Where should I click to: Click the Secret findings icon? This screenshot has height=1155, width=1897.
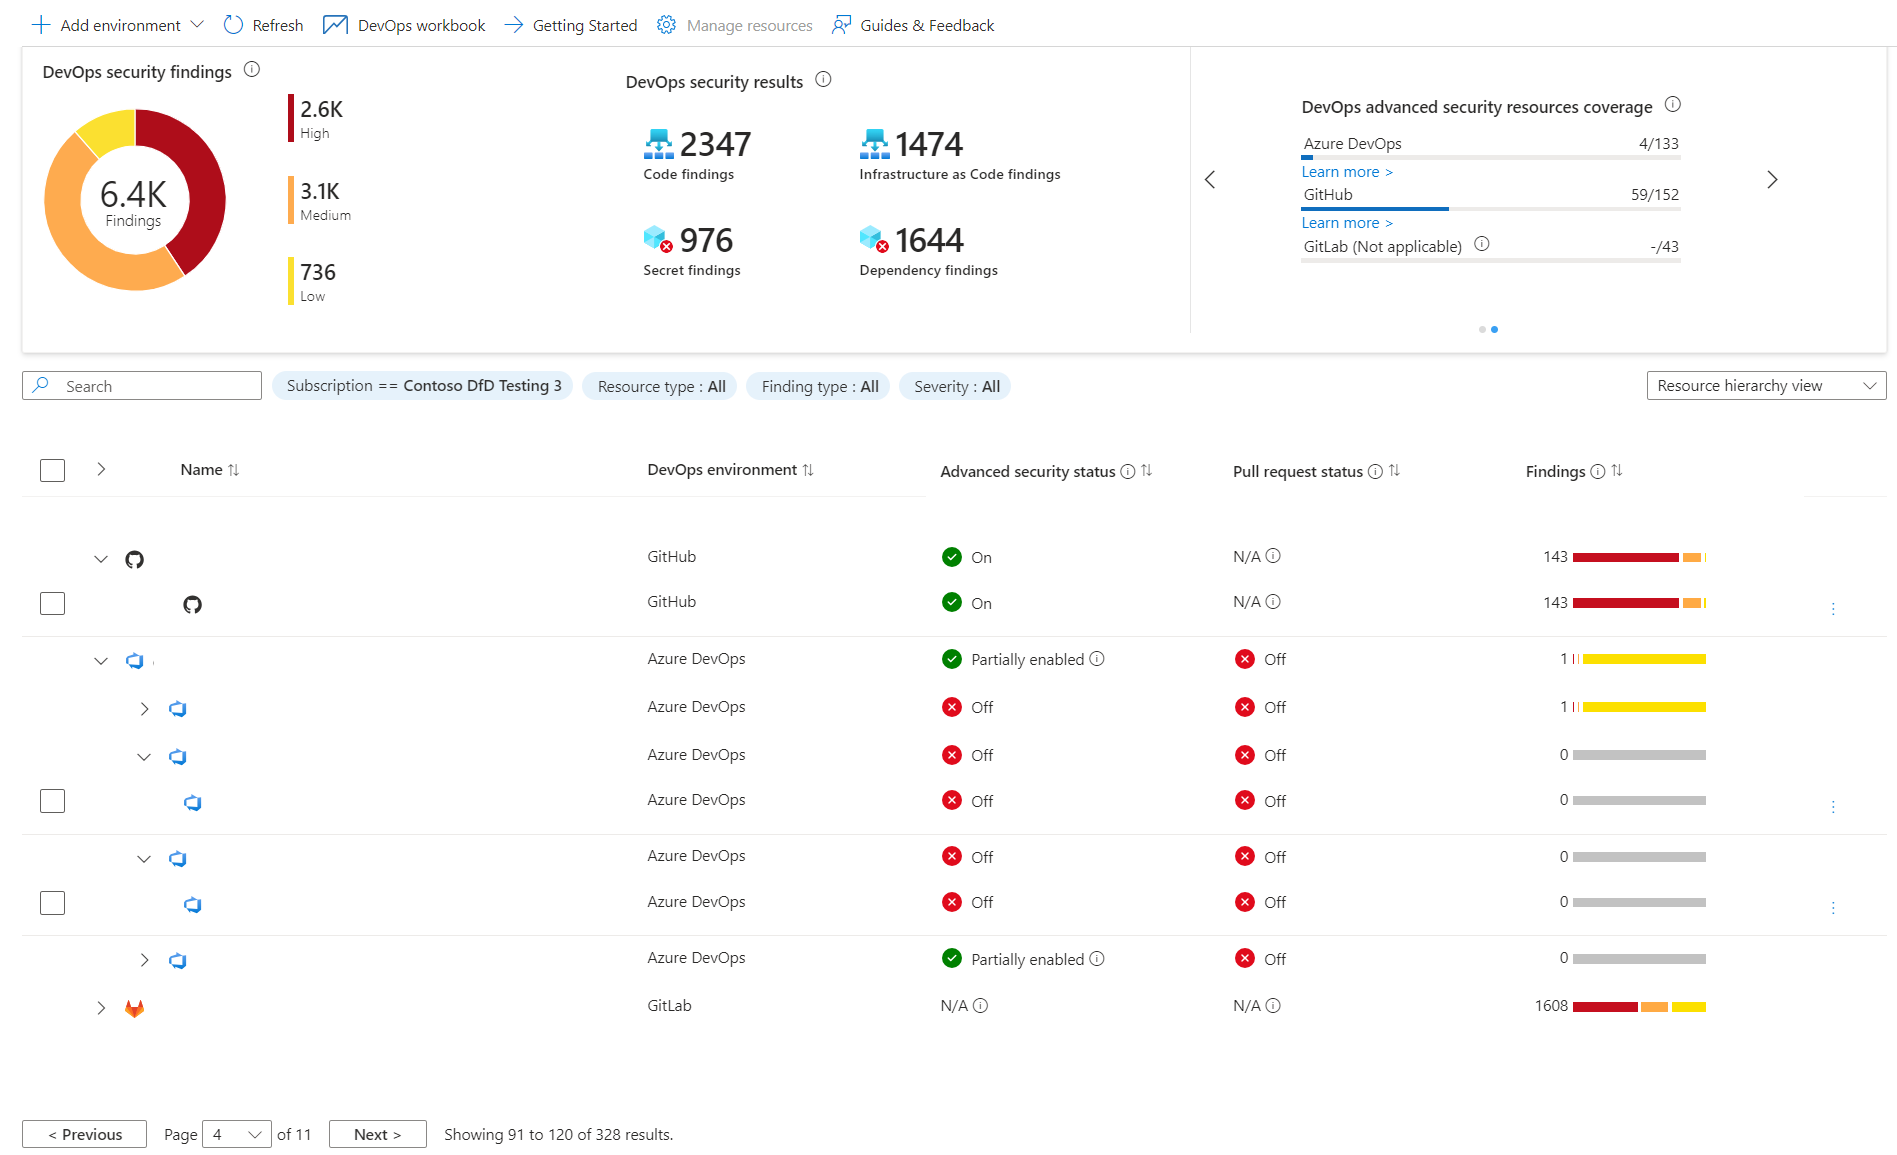click(657, 240)
